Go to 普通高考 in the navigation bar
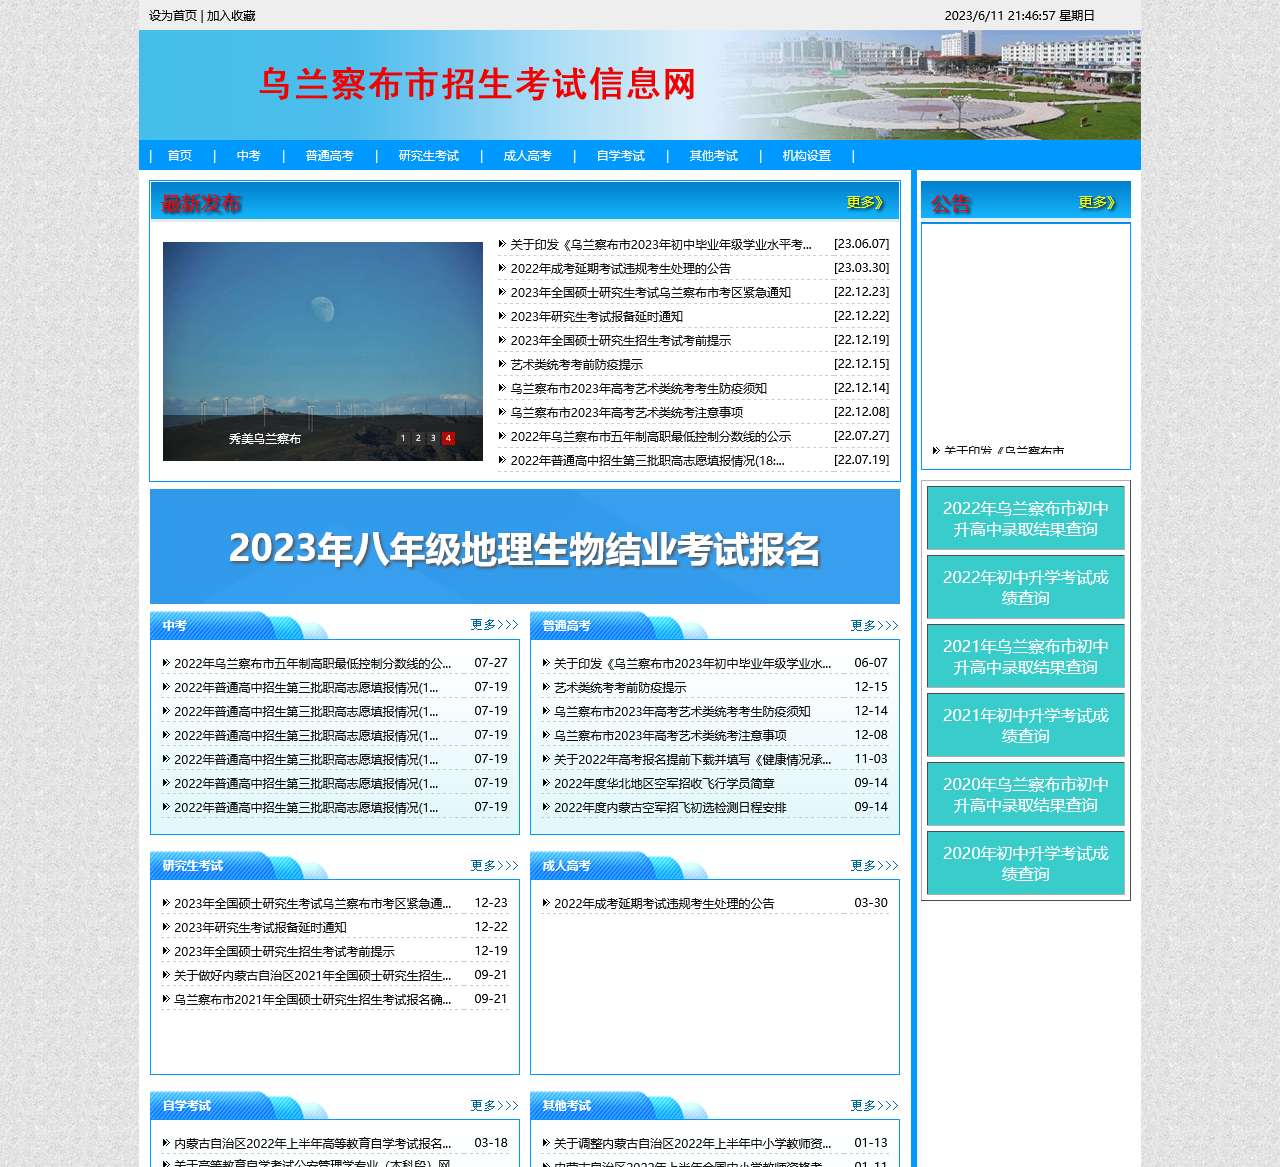This screenshot has width=1280, height=1167. pyautogui.click(x=329, y=156)
